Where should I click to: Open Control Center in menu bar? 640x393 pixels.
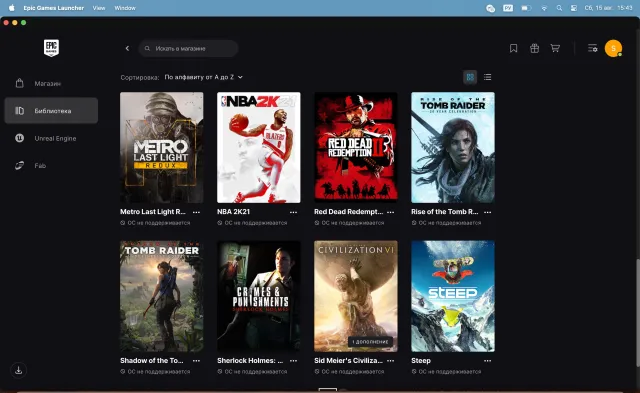tap(573, 8)
